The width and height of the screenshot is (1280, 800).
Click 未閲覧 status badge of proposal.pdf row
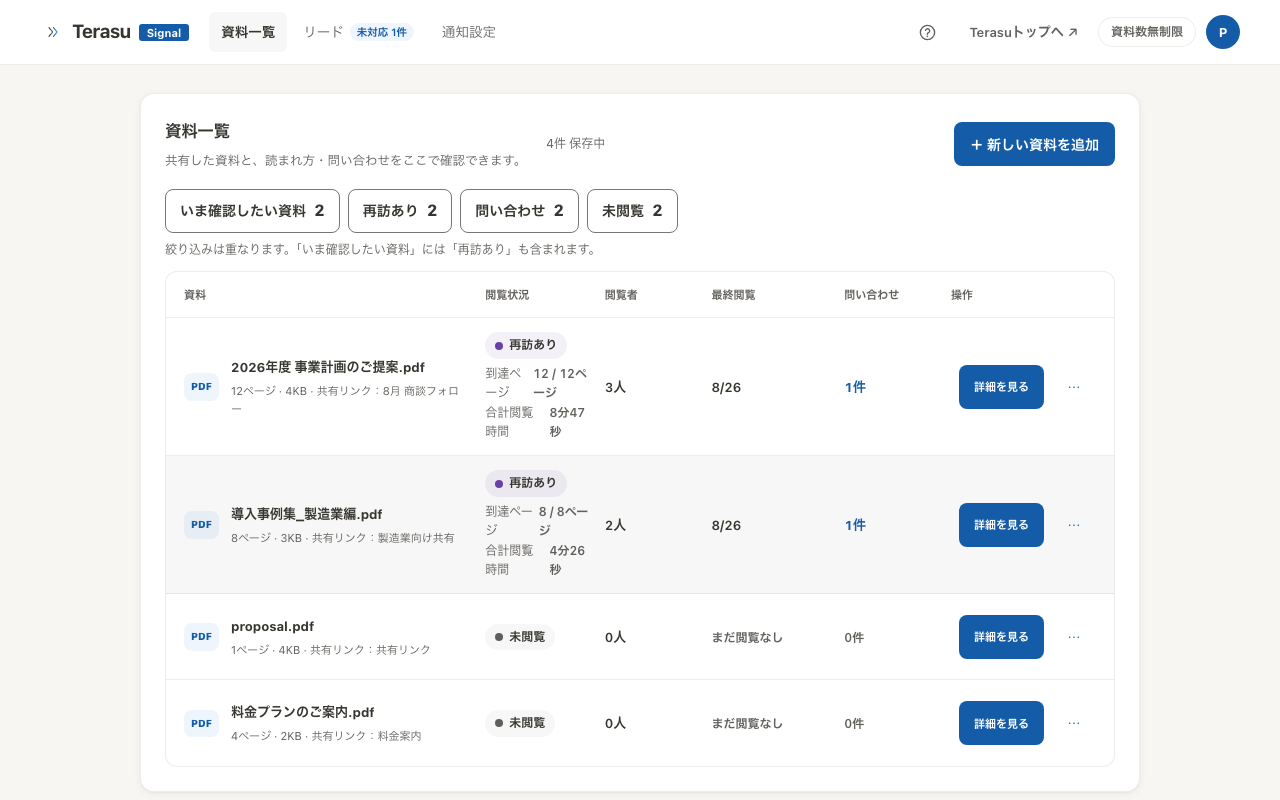520,637
